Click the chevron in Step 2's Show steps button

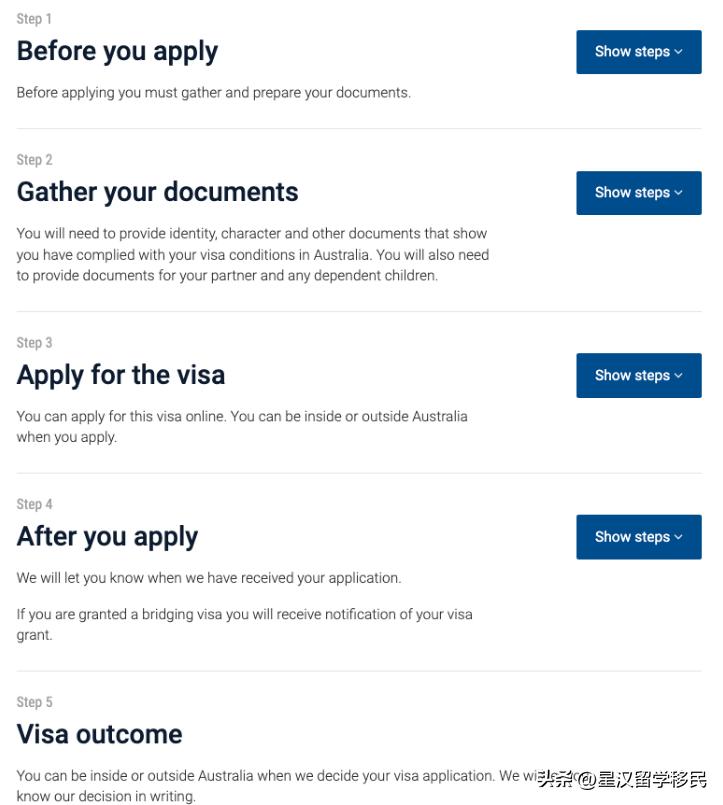click(679, 193)
